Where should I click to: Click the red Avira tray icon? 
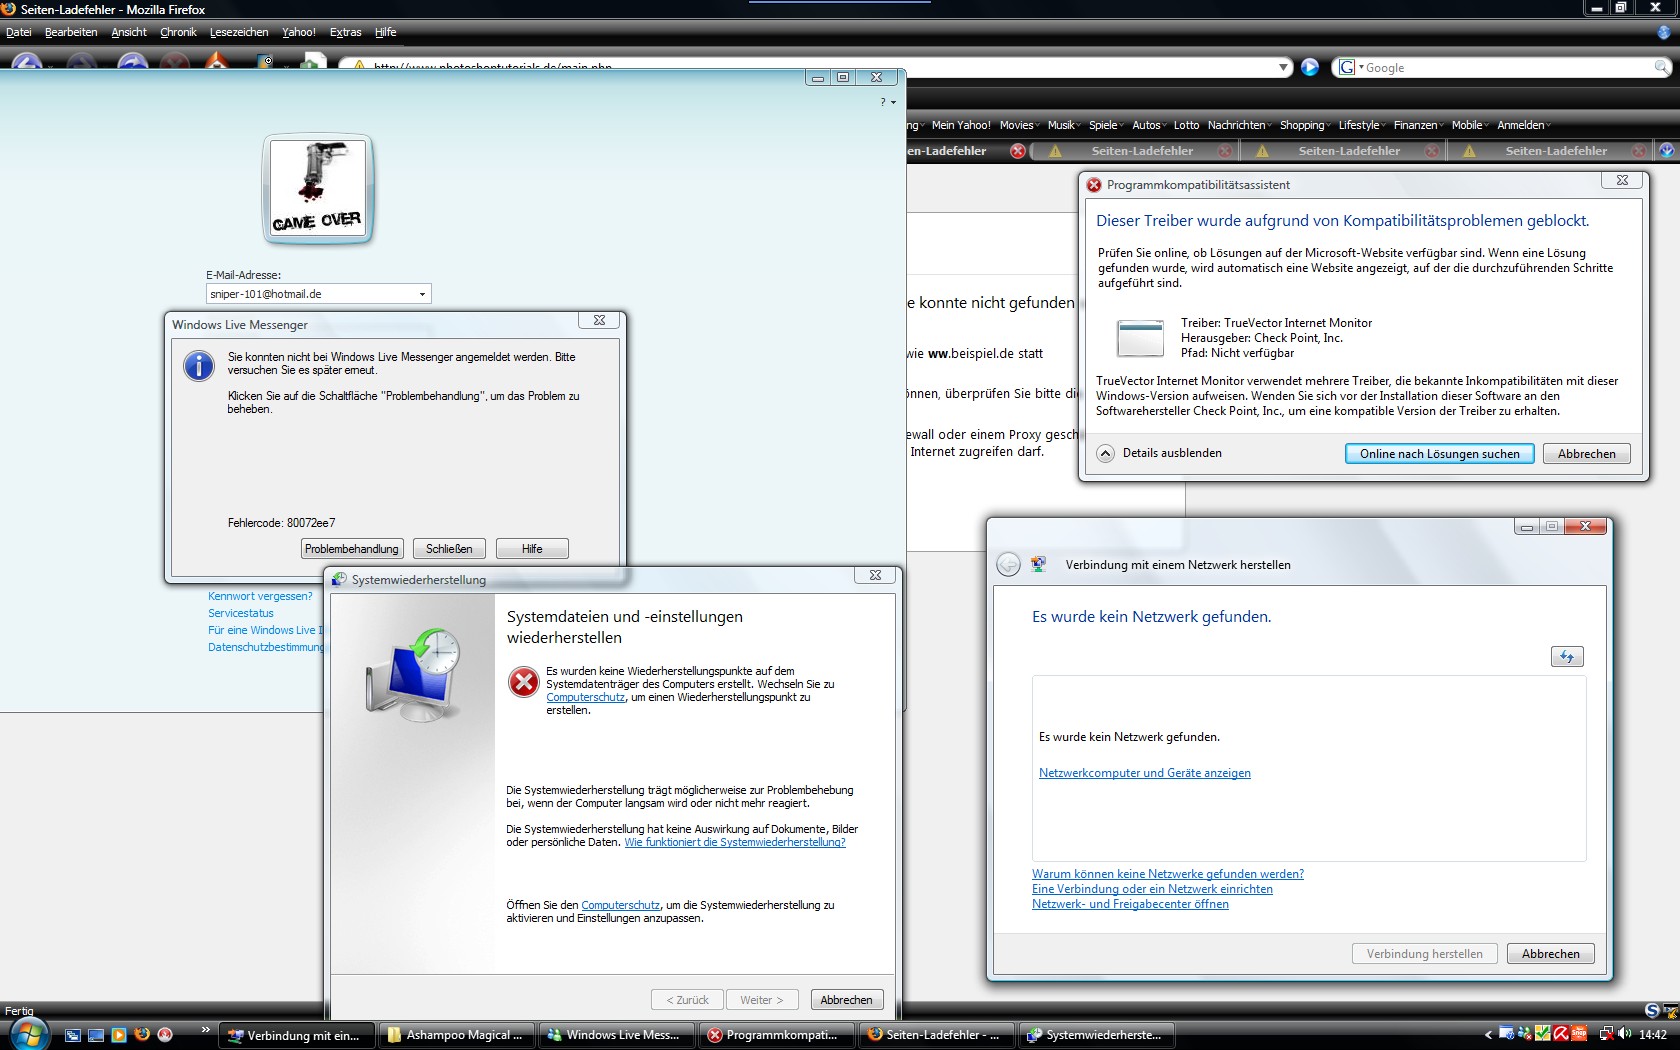(x=1561, y=1035)
